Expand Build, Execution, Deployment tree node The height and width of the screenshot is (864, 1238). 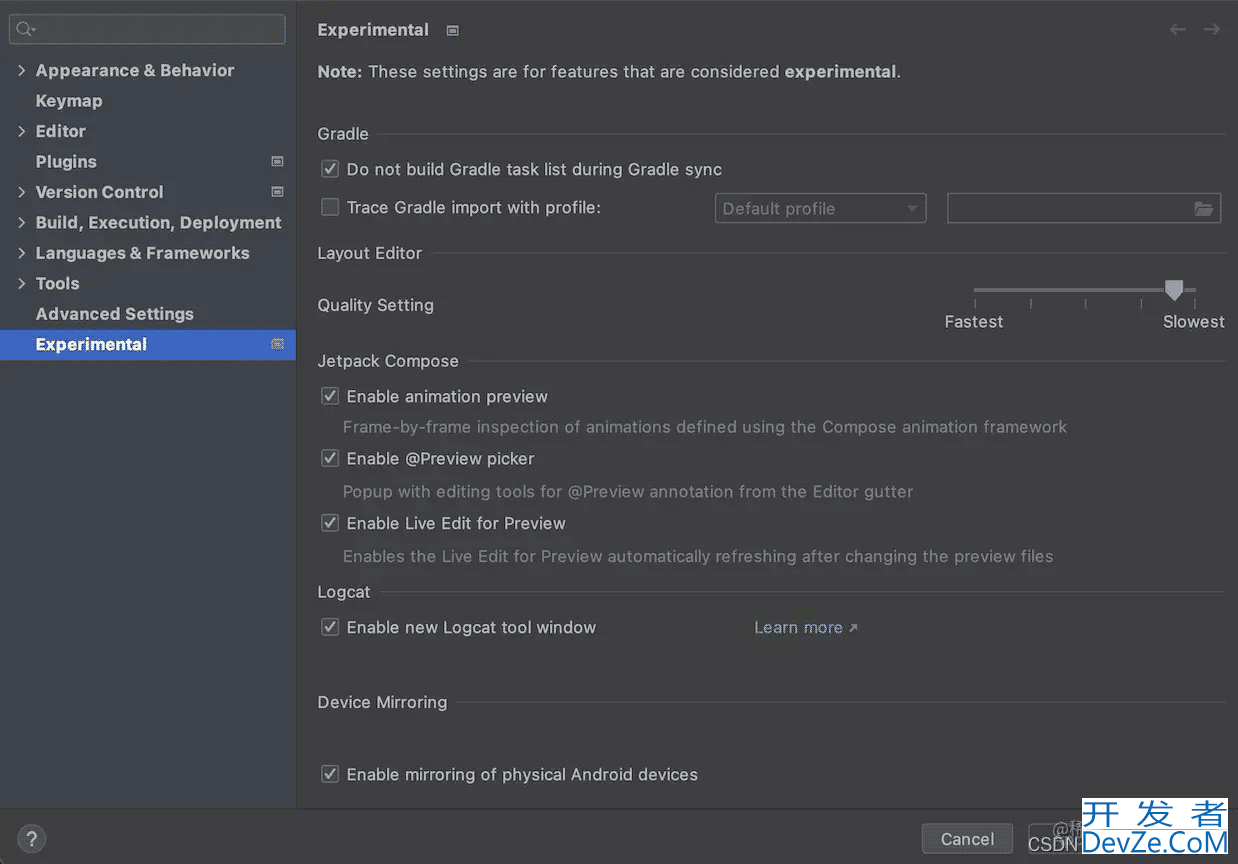21,222
